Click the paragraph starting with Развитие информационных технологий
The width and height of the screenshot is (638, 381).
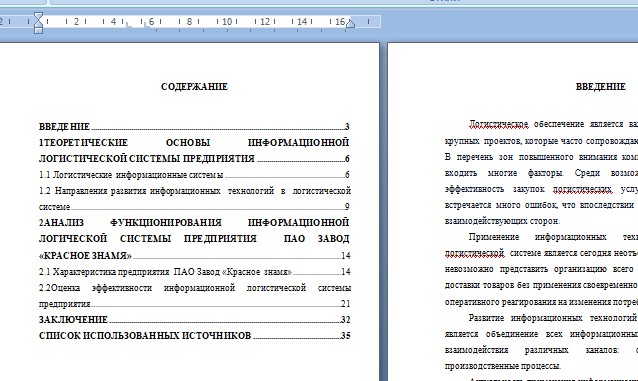541,342
